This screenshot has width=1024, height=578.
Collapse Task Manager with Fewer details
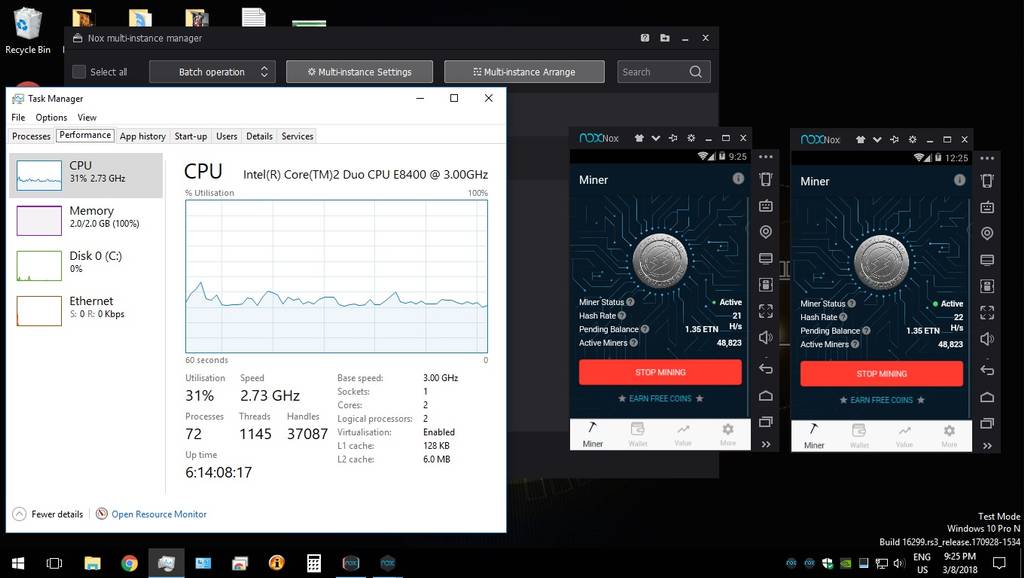pyautogui.click(x=48, y=514)
